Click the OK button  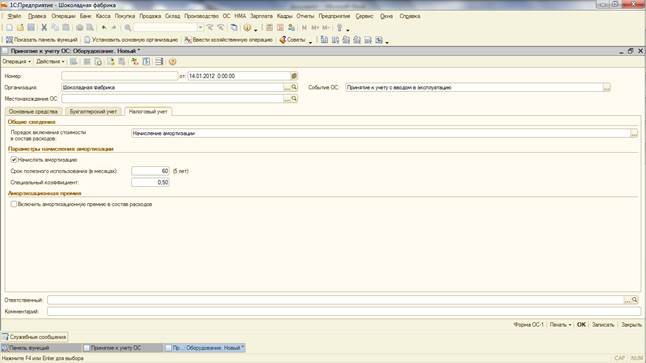(581, 325)
